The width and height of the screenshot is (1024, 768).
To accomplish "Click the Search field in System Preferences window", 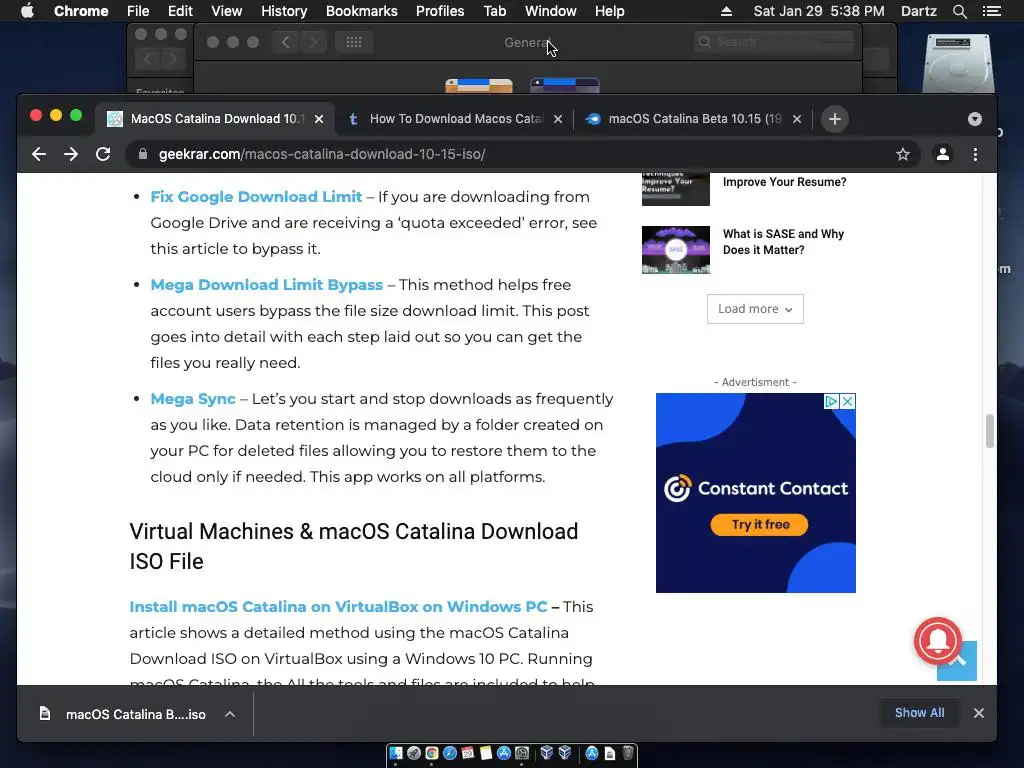I will (x=775, y=42).
